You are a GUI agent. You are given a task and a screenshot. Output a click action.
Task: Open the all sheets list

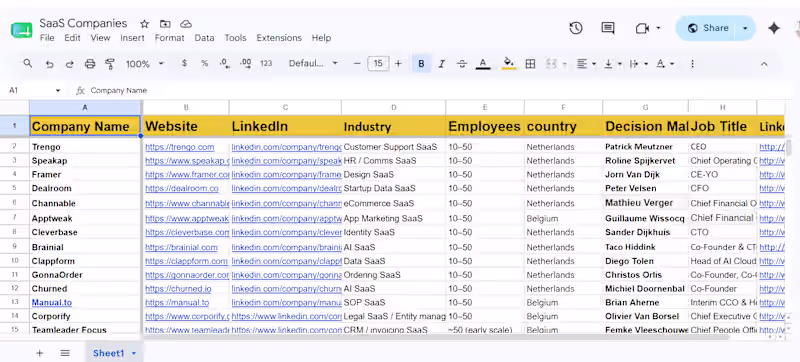pos(65,353)
